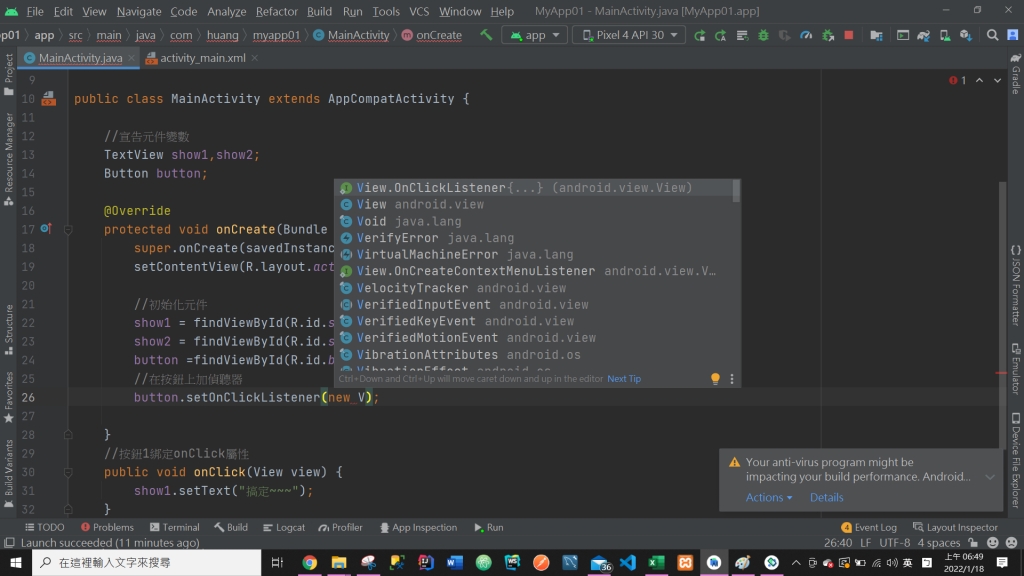Open the Pixel 4 API 30 device dropdown
The image size is (1024, 576).
(x=629, y=35)
